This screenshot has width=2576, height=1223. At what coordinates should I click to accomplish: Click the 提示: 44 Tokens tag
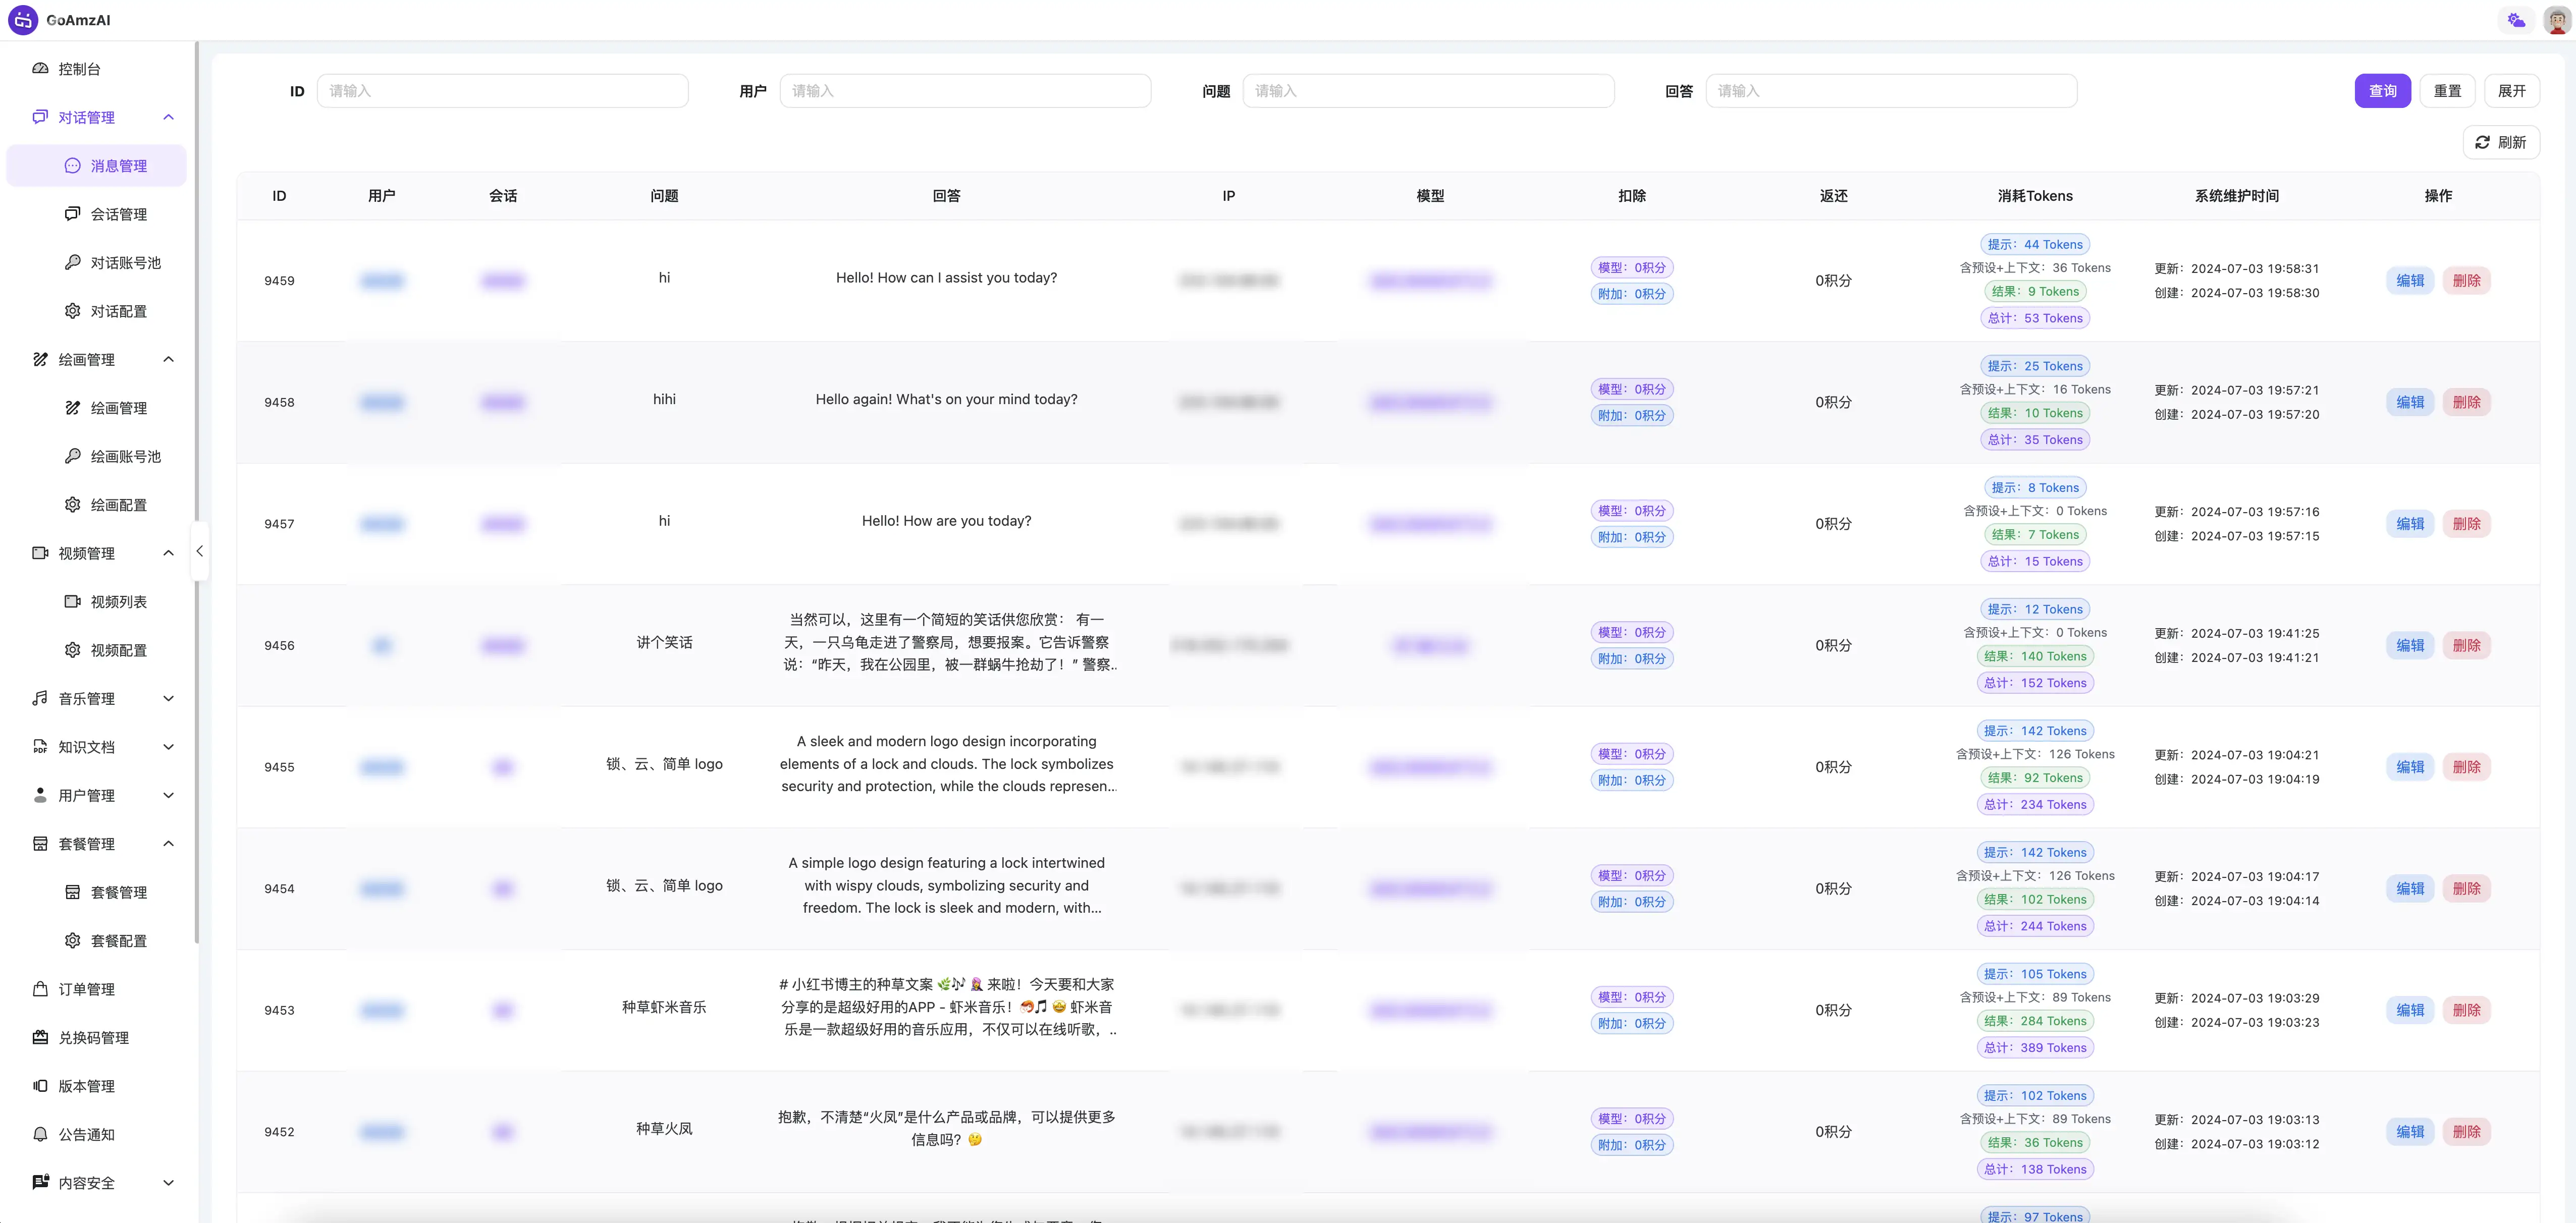click(2035, 244)
